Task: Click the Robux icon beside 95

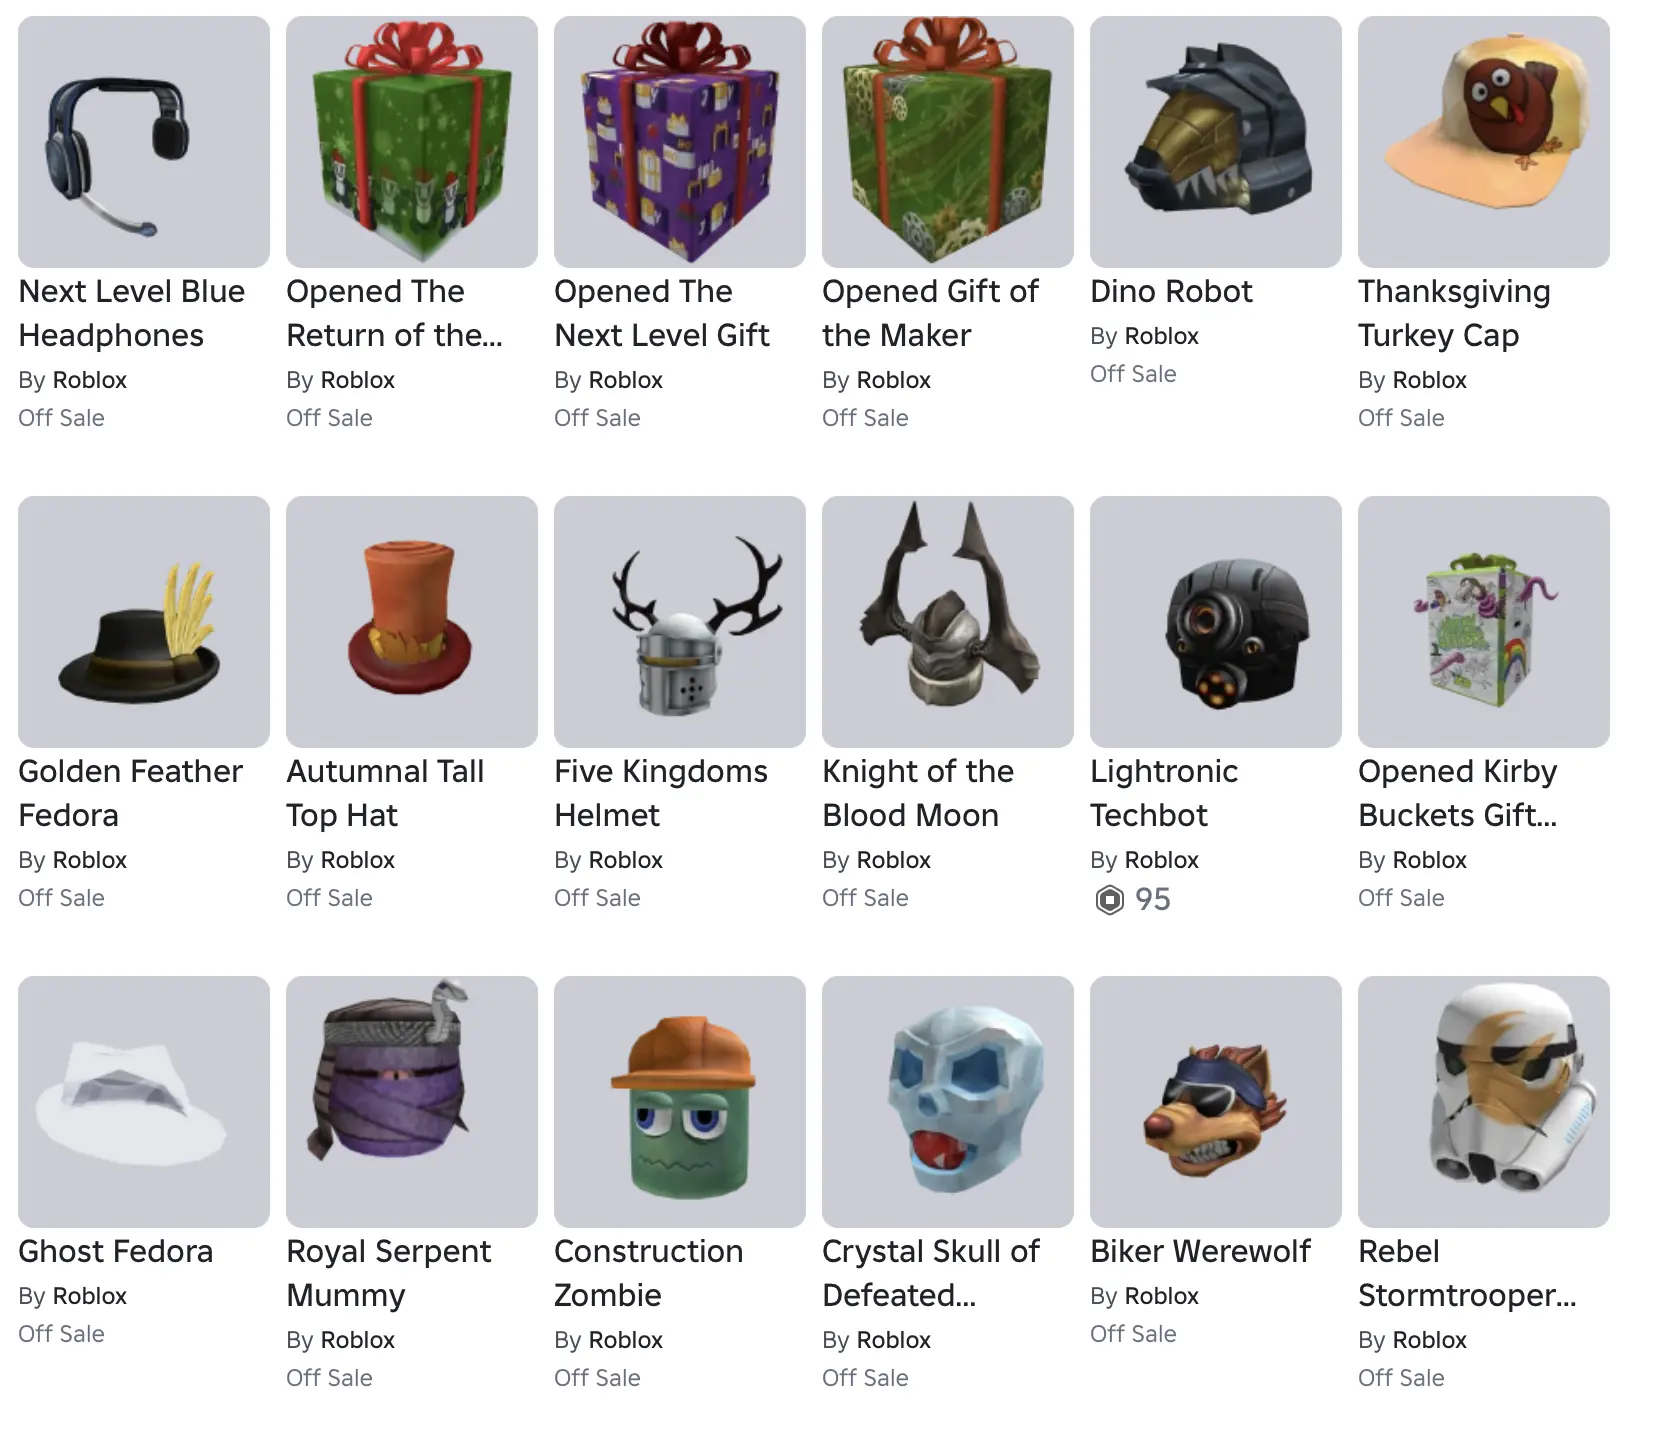Action: 1109,900
